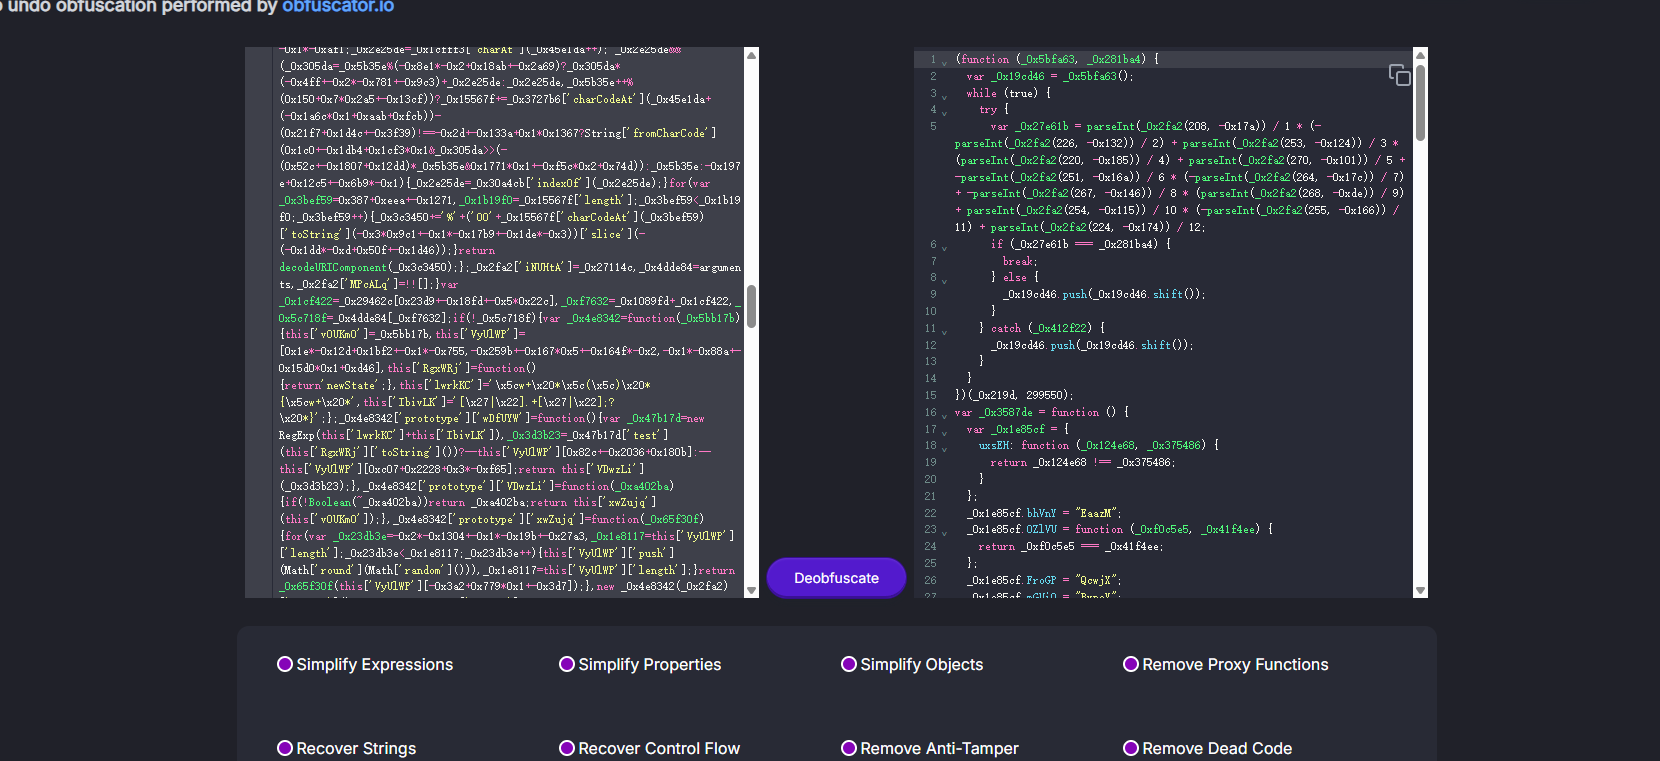Image resolution: width=1660 pixels, height=761 pixels.
Task: Click inside the obfuscated input code area
Action: pos(500,320)
